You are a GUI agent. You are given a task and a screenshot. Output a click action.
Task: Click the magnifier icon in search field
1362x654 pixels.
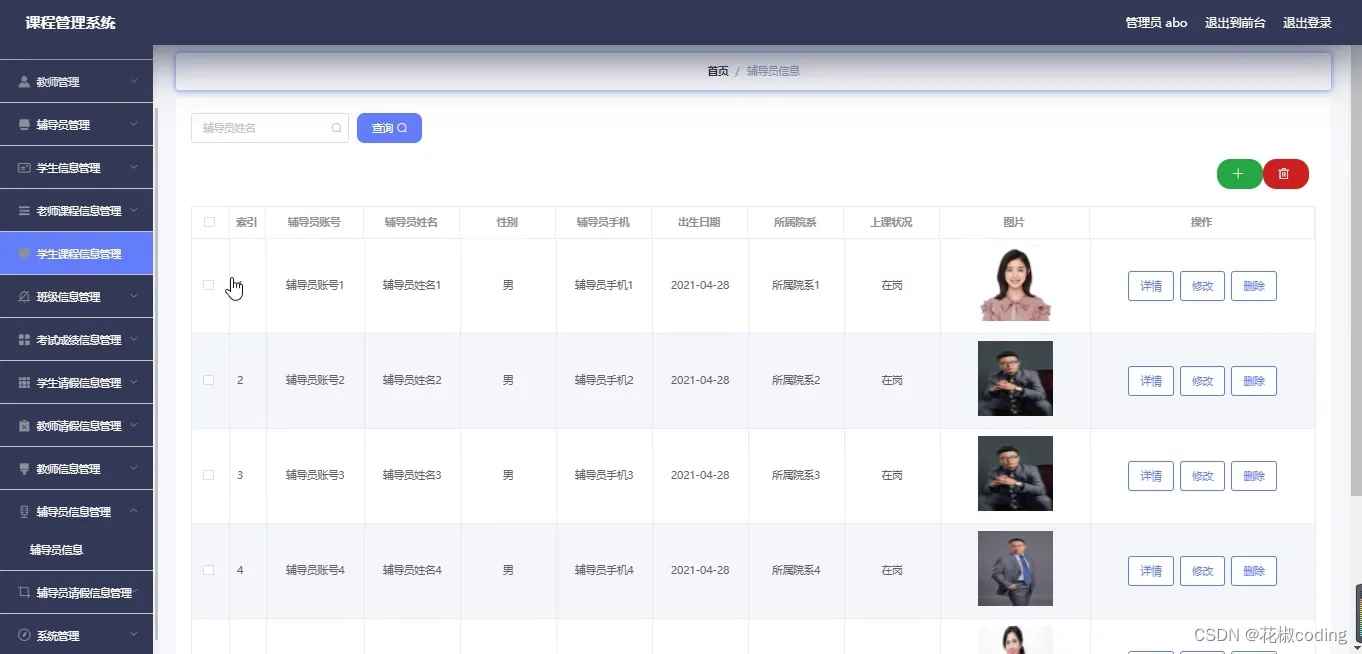pyautogui.click(x=336, y=128)
